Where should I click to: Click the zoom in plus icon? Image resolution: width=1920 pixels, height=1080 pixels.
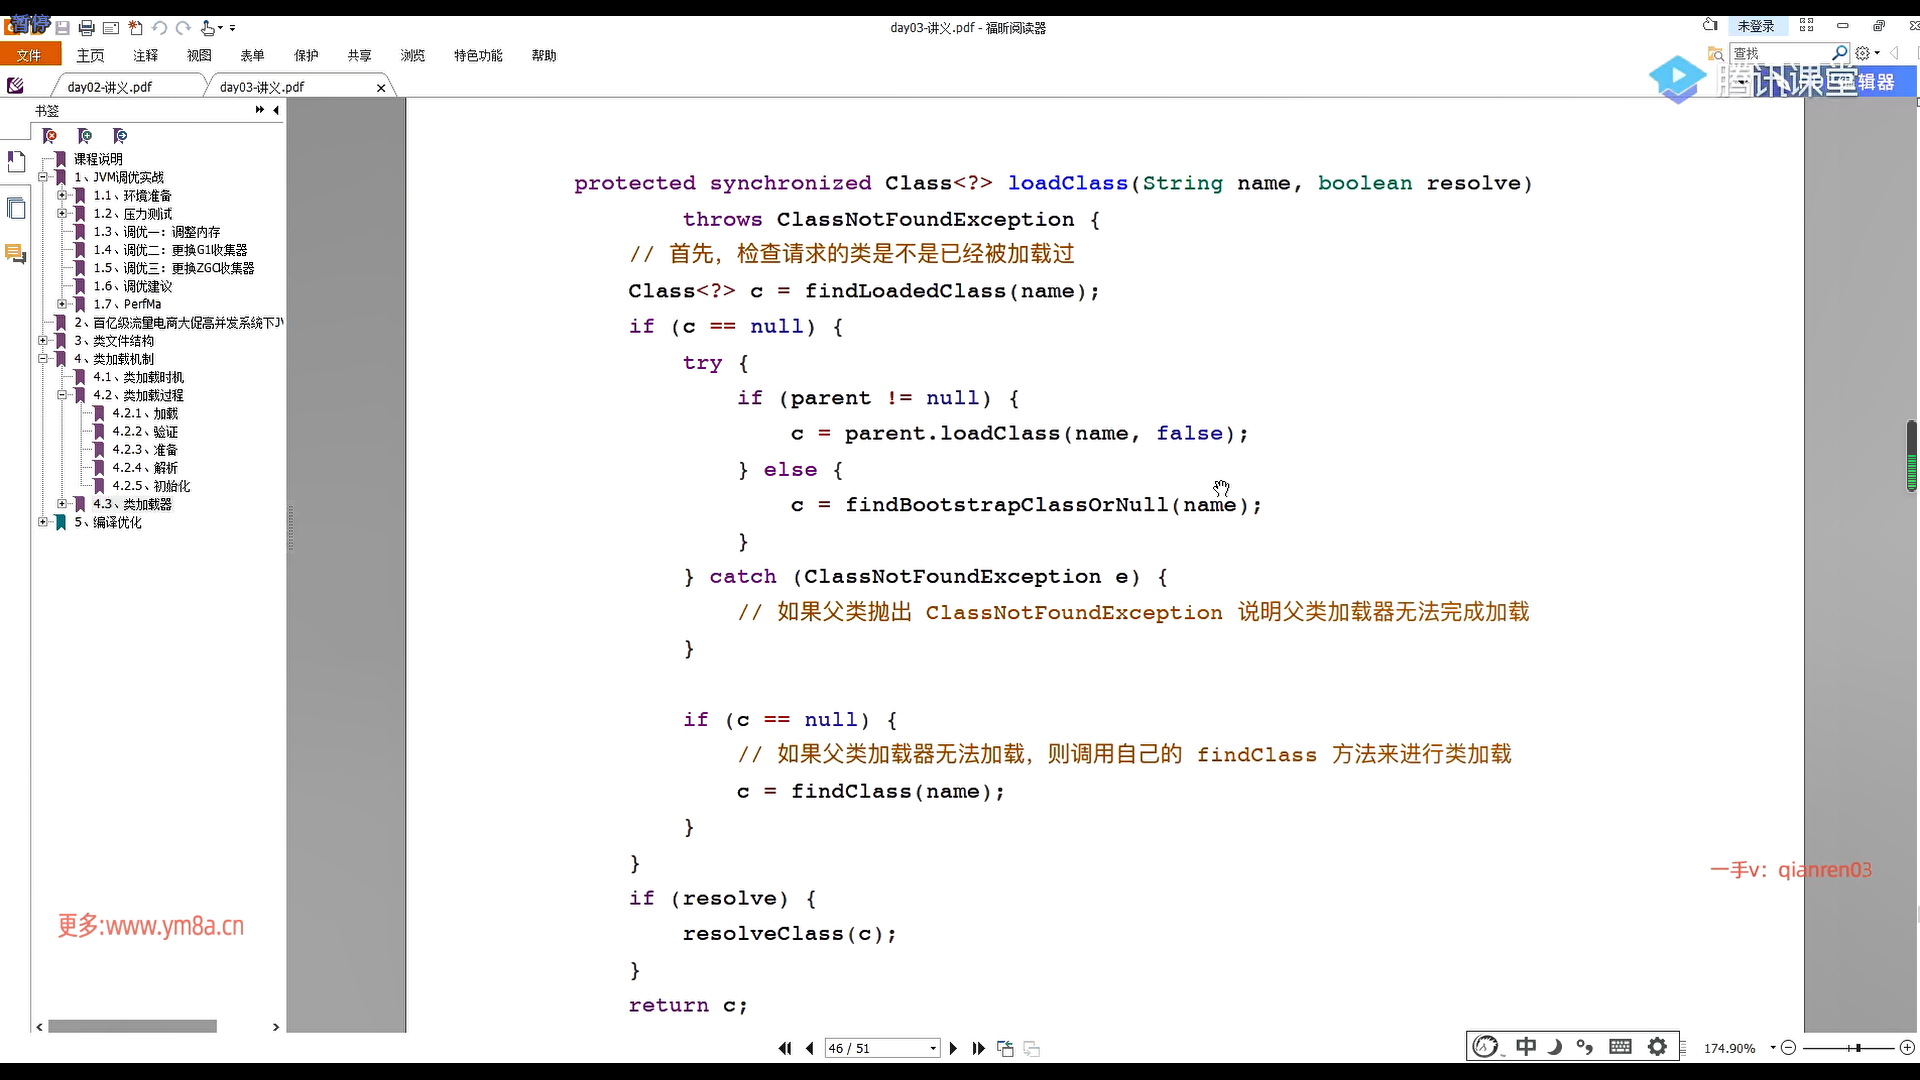pos(1907,1048)
